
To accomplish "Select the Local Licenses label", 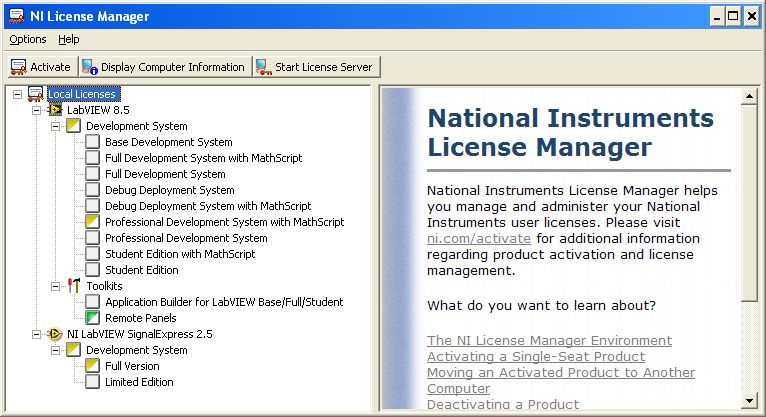I will click(82, 94).
